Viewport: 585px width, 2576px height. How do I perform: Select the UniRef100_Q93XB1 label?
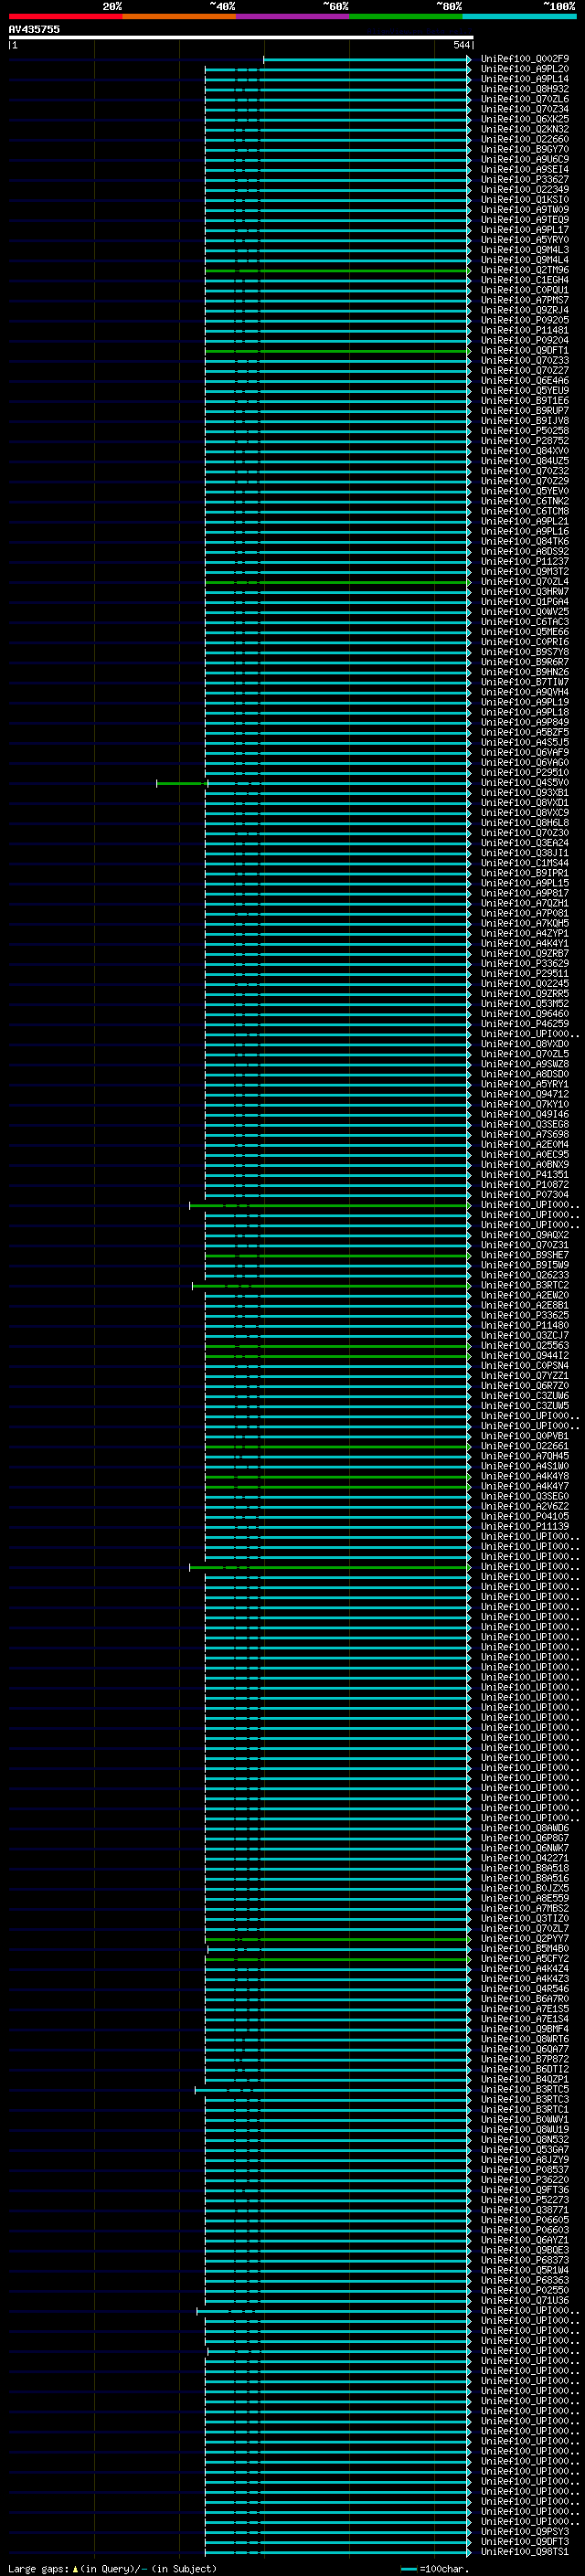pos(525,793)
